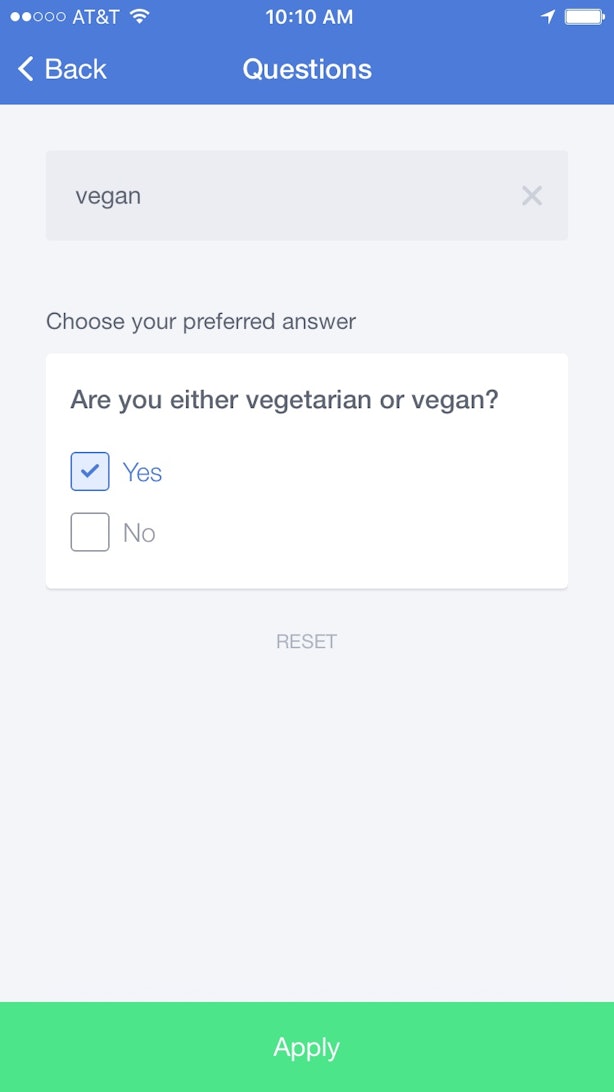614x1092 pixels.
Task: Tap the cellular signal strength dots
Action: click(x=38, y=17)
